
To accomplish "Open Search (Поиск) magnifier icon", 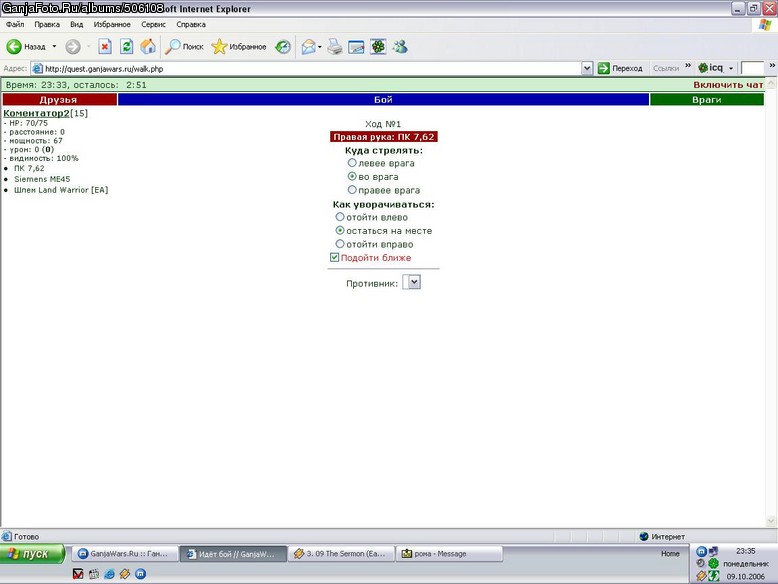I will click(172, 47).
